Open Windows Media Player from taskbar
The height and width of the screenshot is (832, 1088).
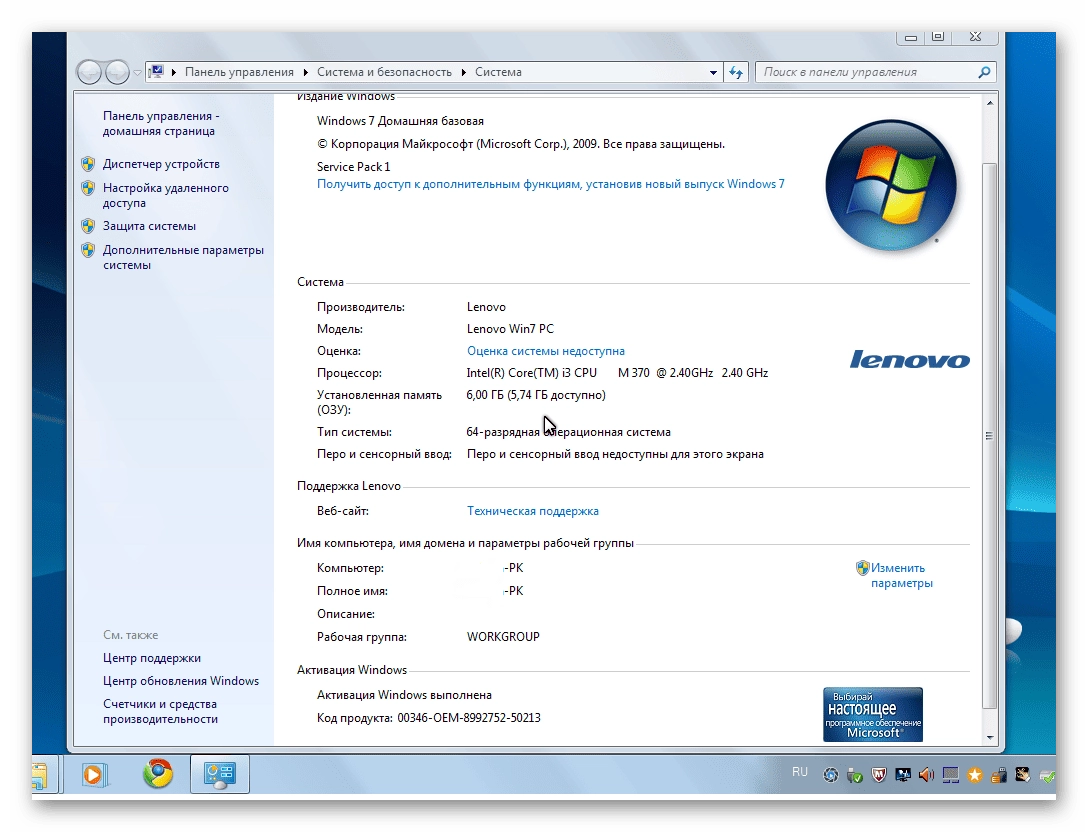coord(94,774)
